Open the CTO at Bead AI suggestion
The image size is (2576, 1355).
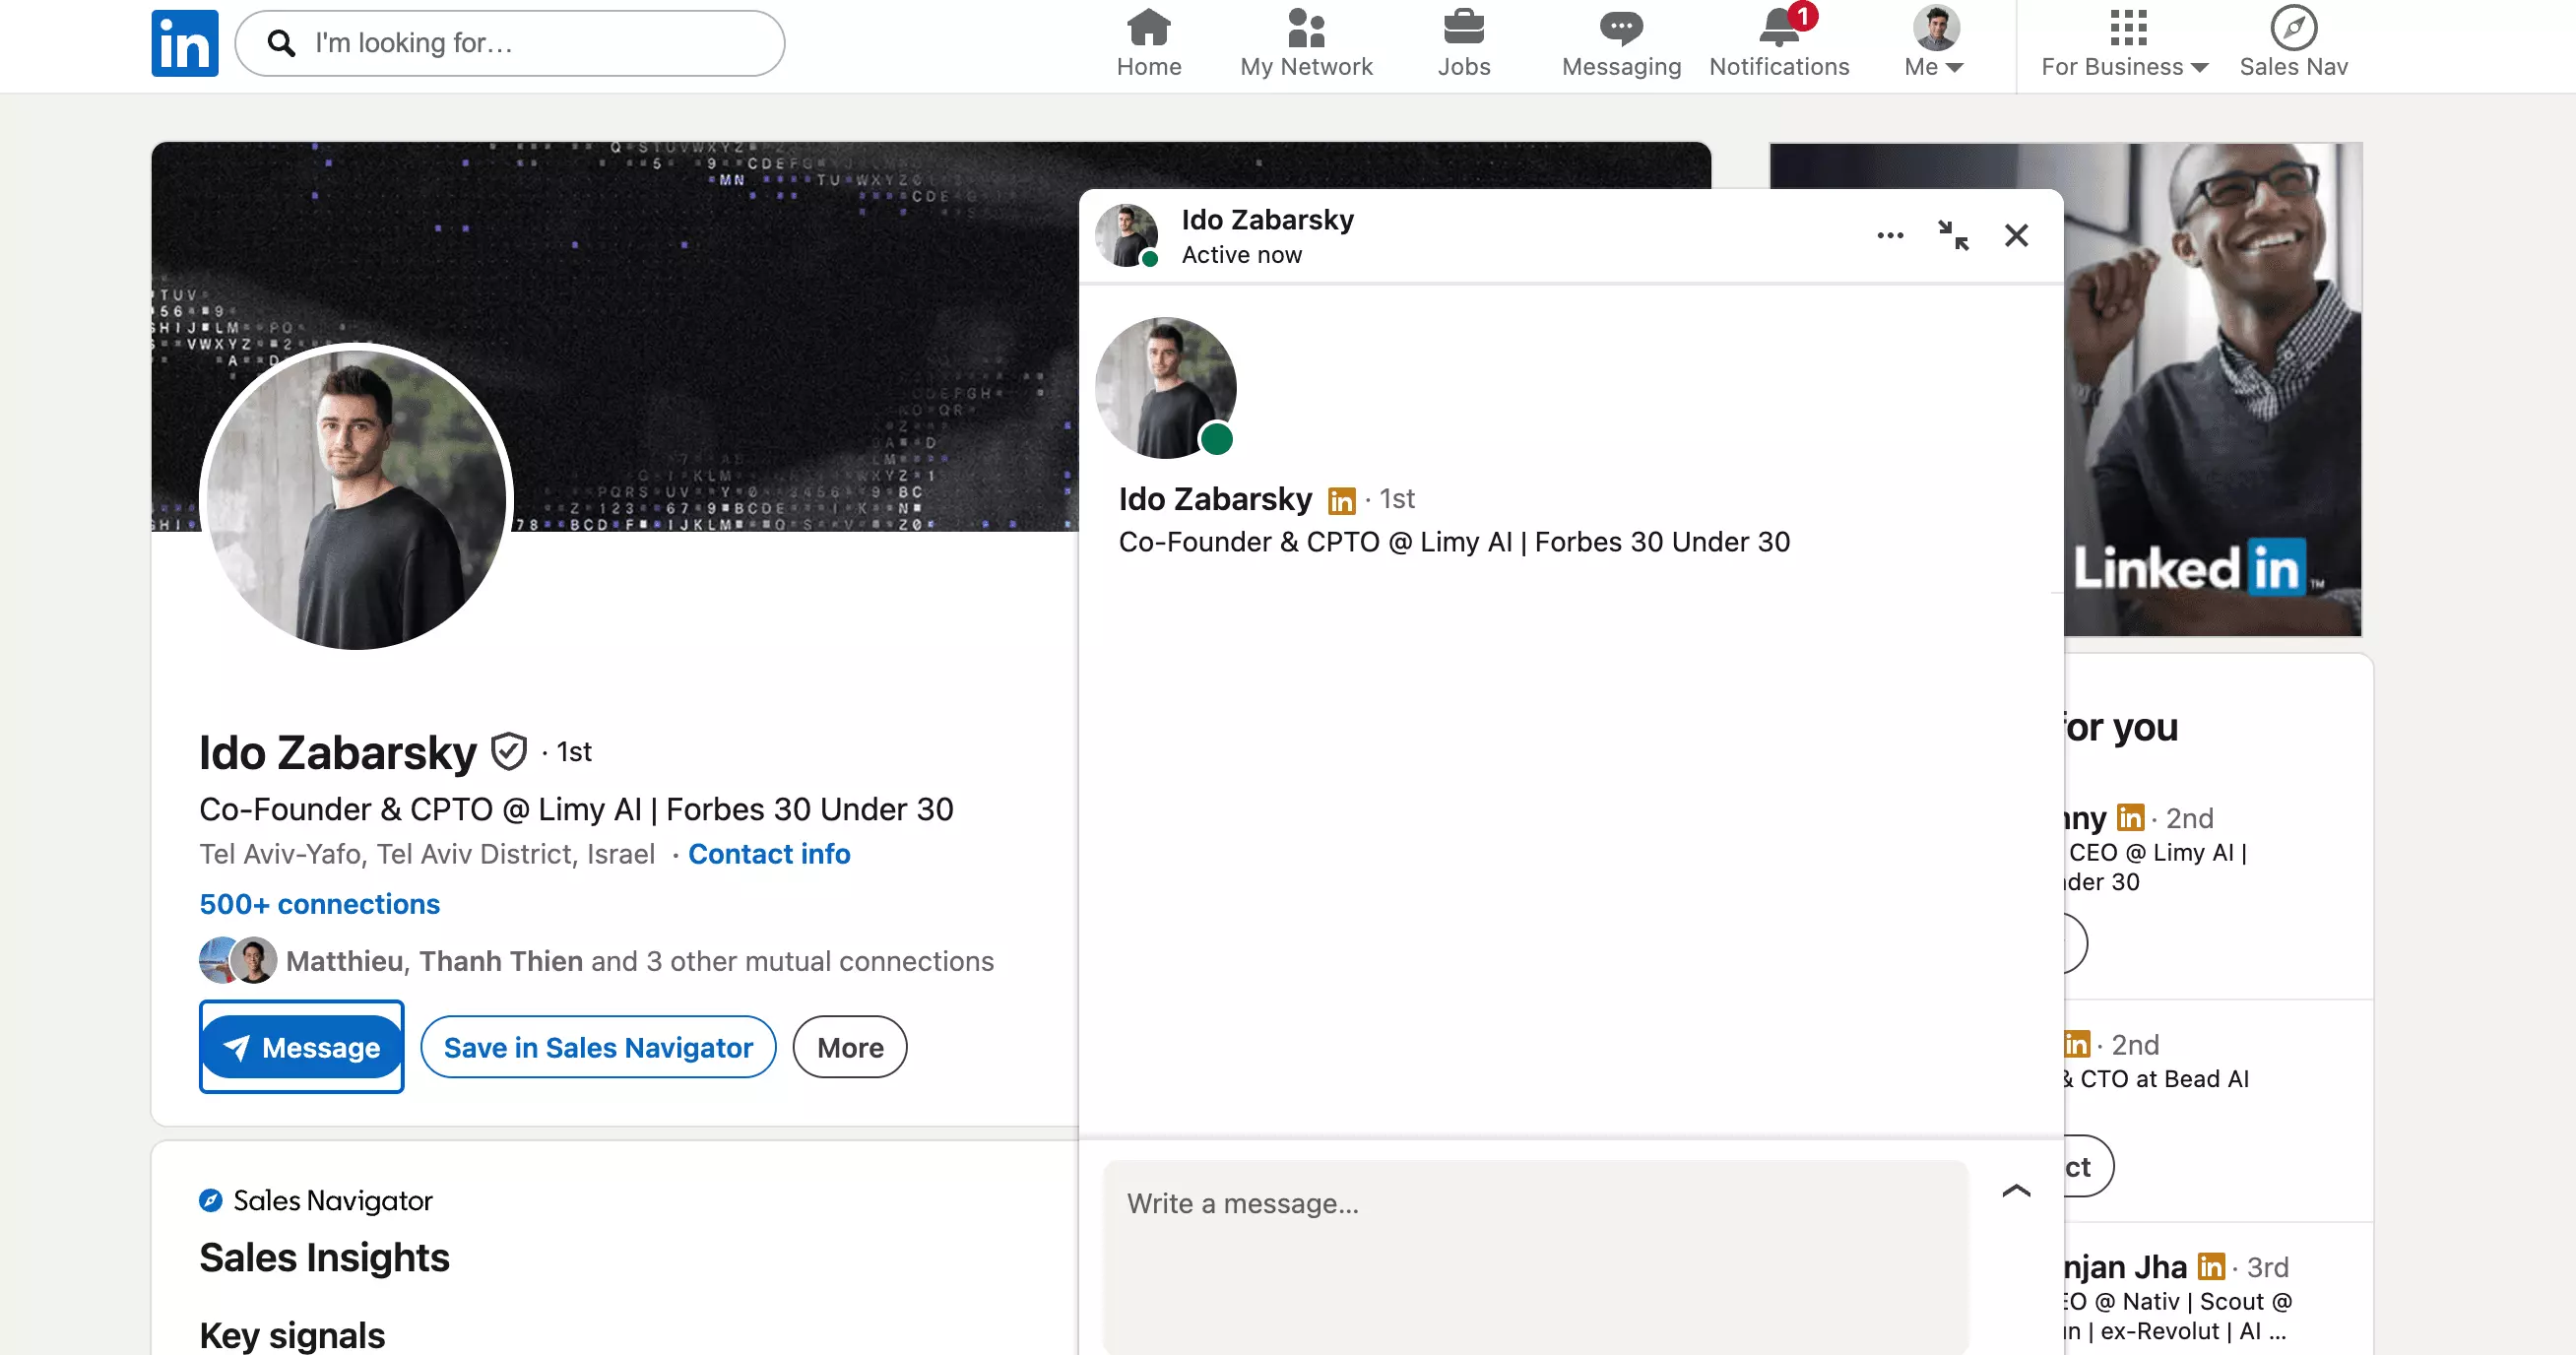click(2156, 1079)
